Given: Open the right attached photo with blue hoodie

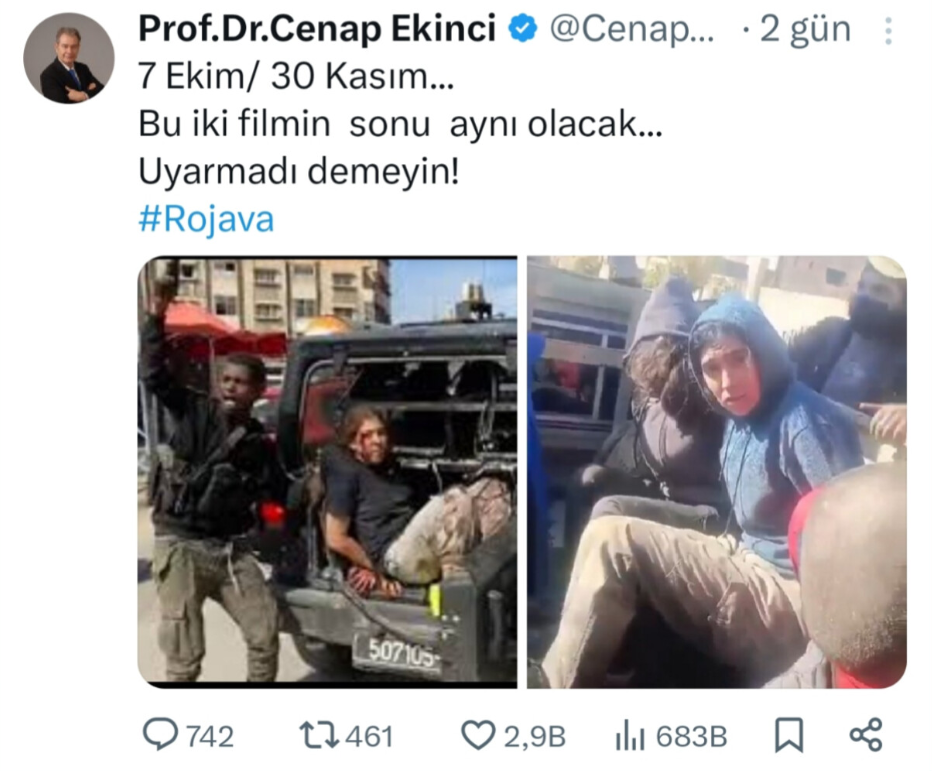Looking at the screenshot, I should point(717,472).
